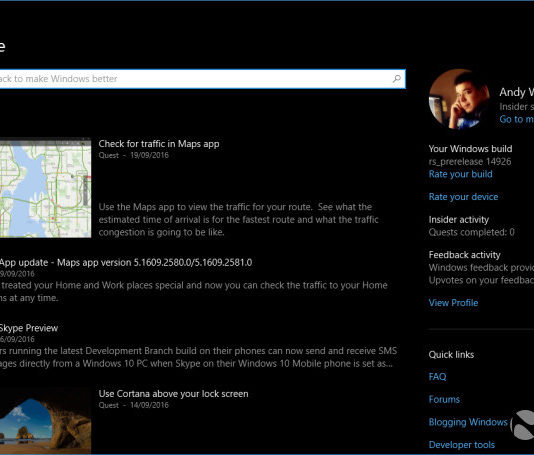534x455 pixels.
Task: Open the Developer tools link
Action: pyautogui.click(x=462, y=444)
